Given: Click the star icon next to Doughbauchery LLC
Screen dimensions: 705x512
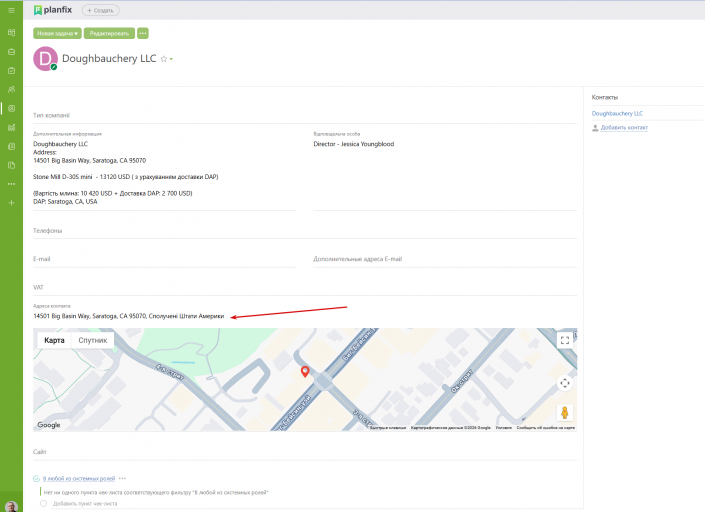Looking at the screenshot, I should [x=164, y=59].
